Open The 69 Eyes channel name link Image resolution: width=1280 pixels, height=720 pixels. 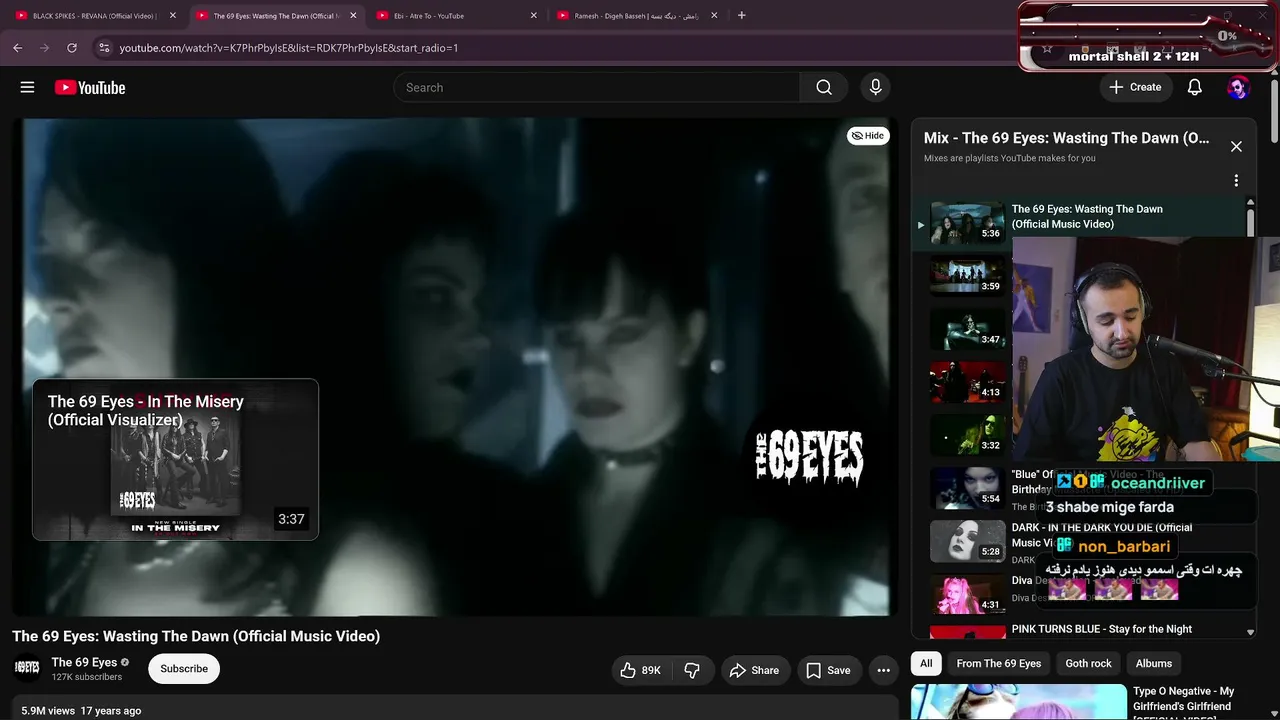tap(84, 662)
